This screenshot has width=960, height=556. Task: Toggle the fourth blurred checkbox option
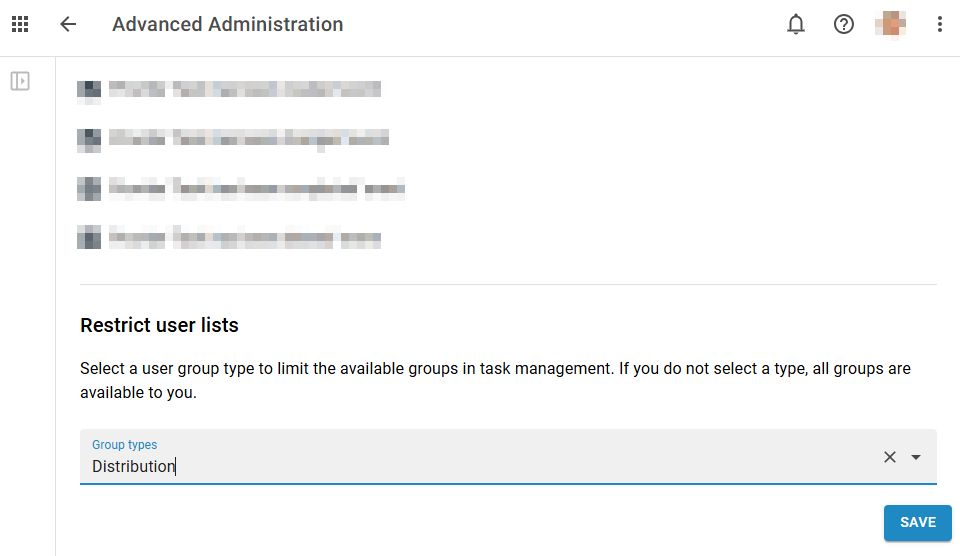pos(89,238)
